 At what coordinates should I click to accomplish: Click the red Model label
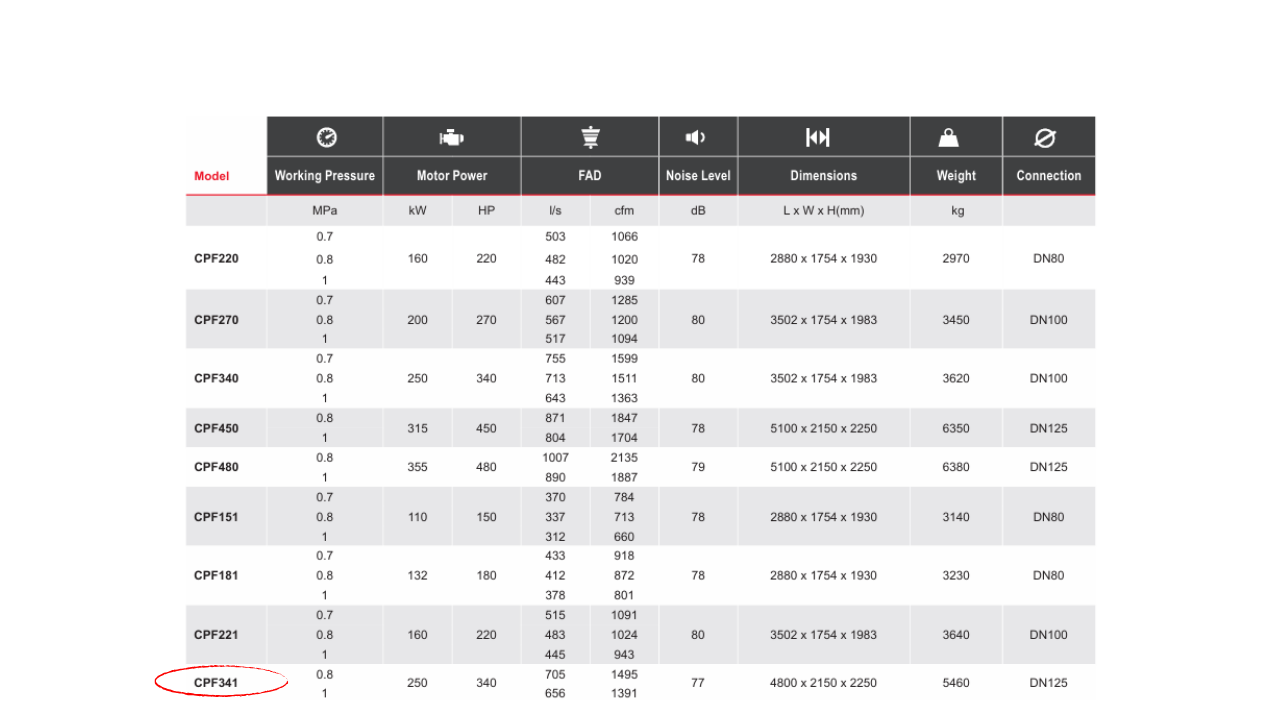click(x=212, y=176)
